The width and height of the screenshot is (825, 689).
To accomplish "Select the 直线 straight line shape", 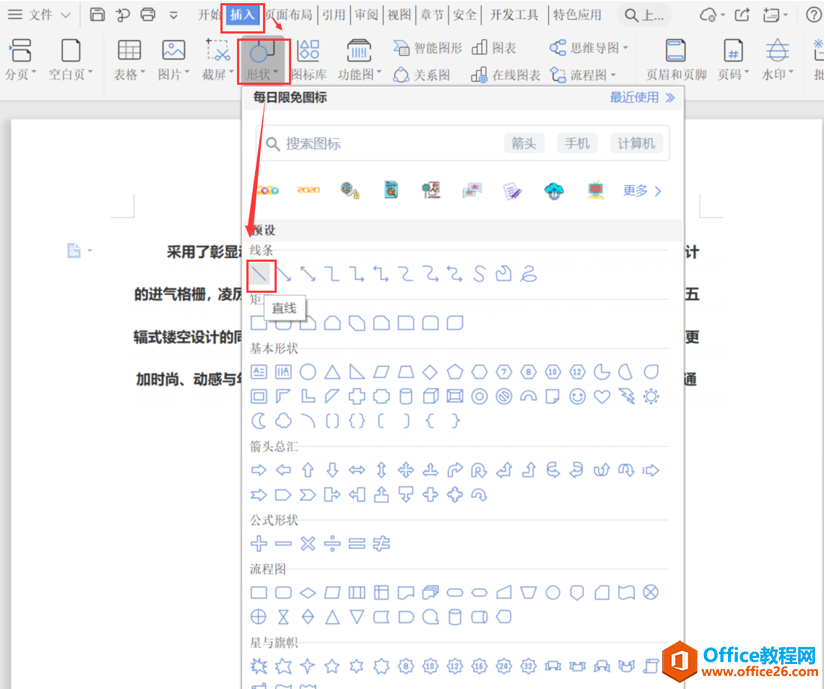I will pyautogui.click(x=259, y=274).
